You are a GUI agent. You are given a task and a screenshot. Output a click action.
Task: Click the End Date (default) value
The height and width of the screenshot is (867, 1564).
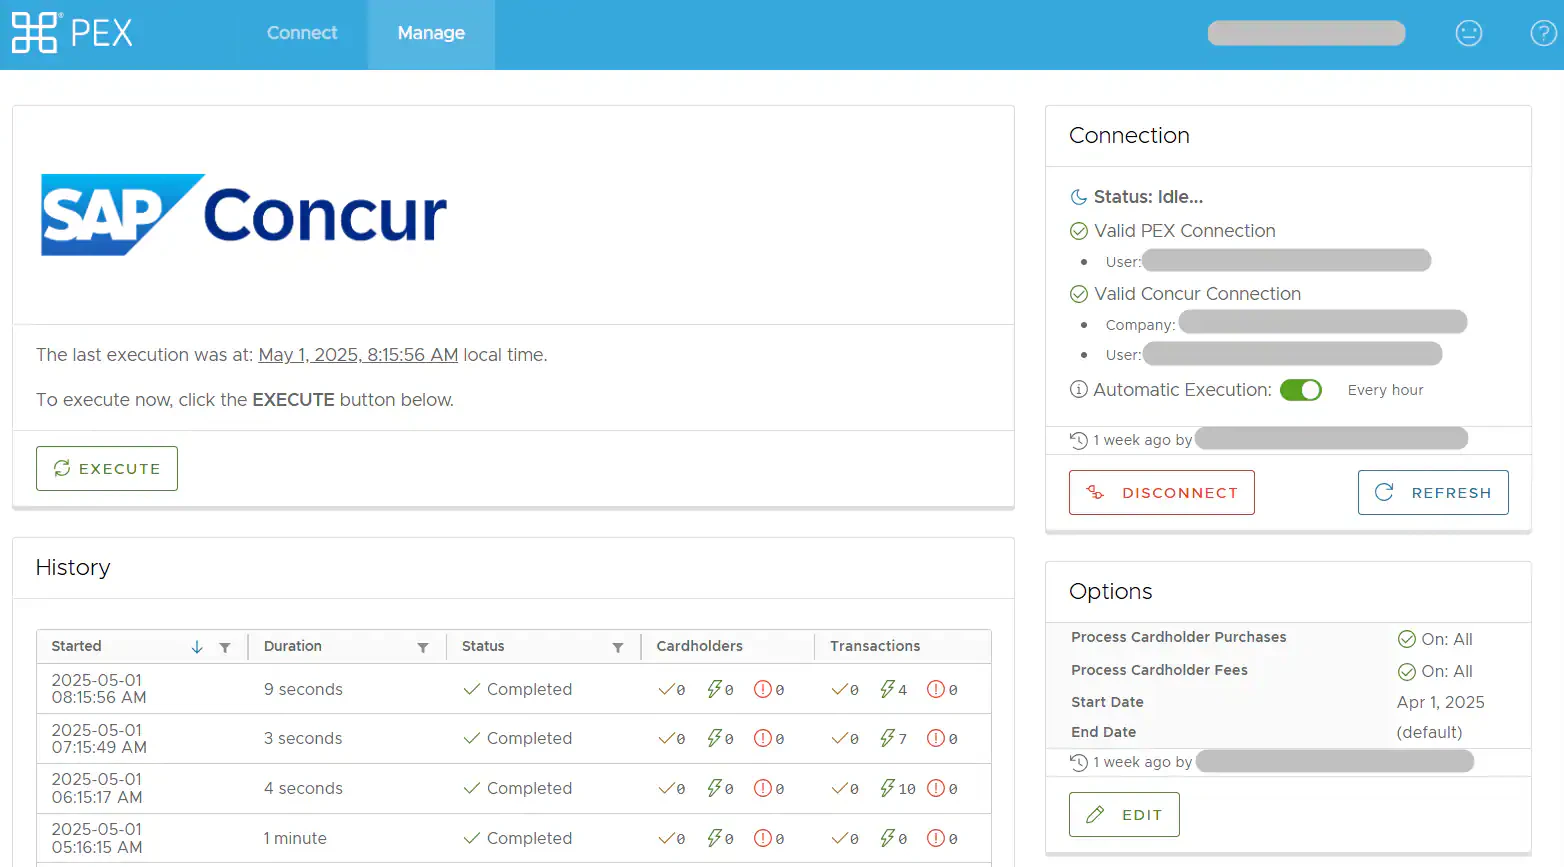click(x=1429, y=732)
